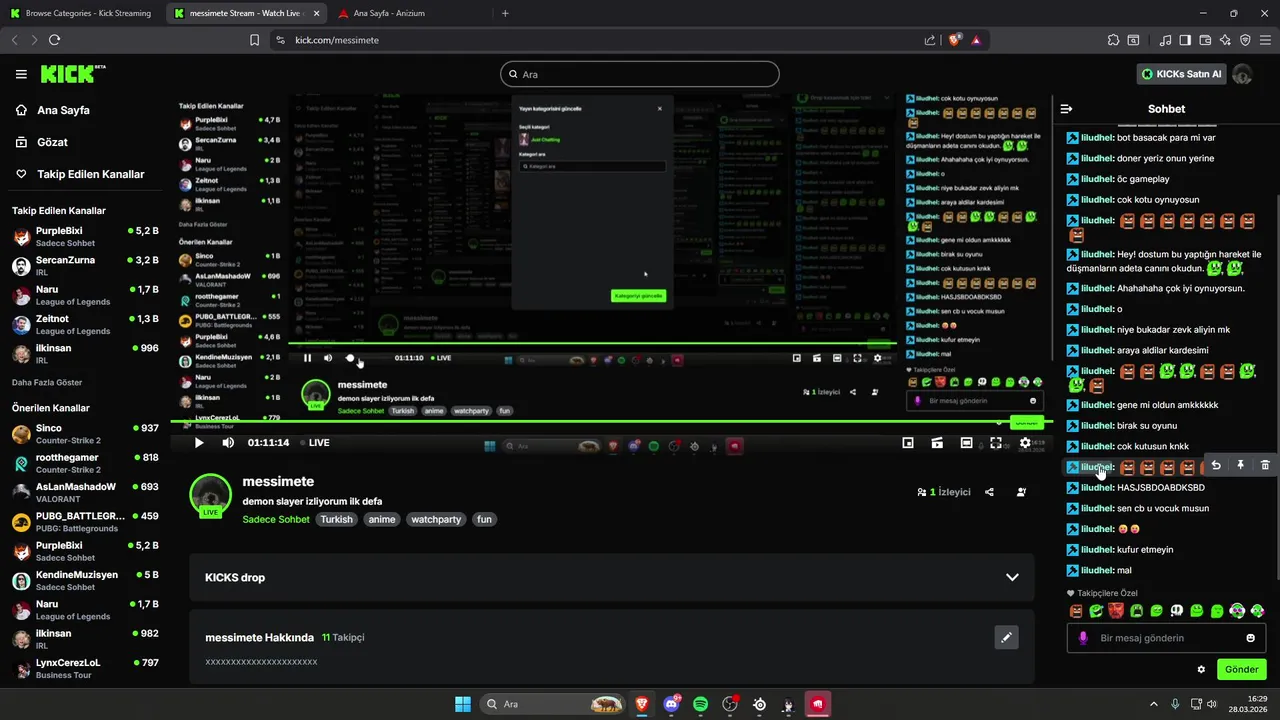Toggle theater mode in the player
This screenshot has height=720, width=1280.
pyautogui.click(x=967, y=443)
